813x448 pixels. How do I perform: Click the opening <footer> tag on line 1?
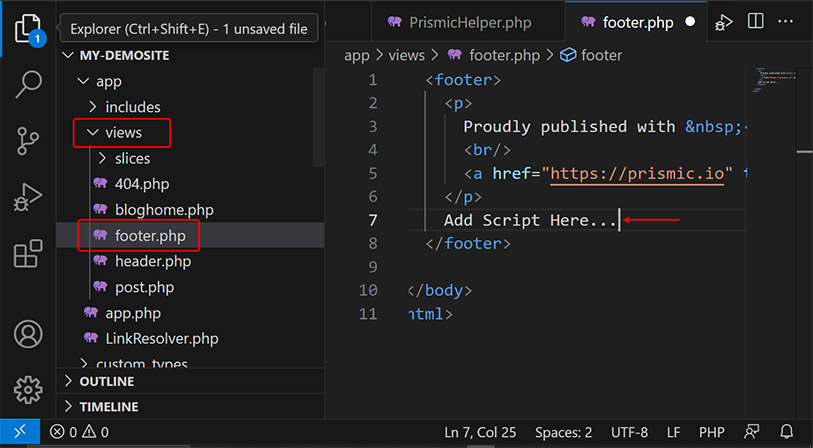[464, 80]
